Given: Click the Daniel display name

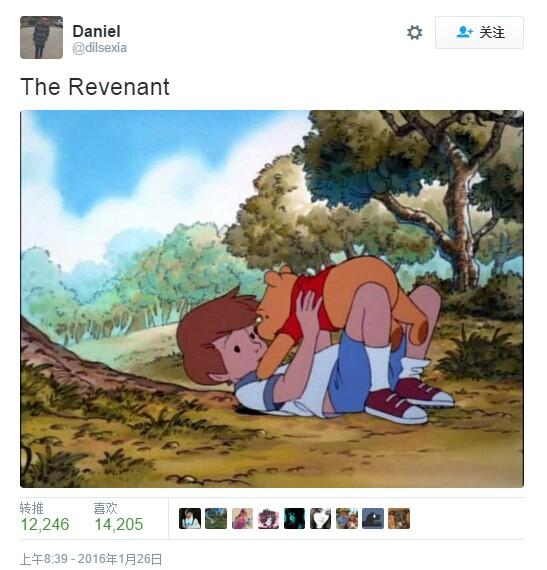Looking at the screenshot, I should tap(96, 31).
